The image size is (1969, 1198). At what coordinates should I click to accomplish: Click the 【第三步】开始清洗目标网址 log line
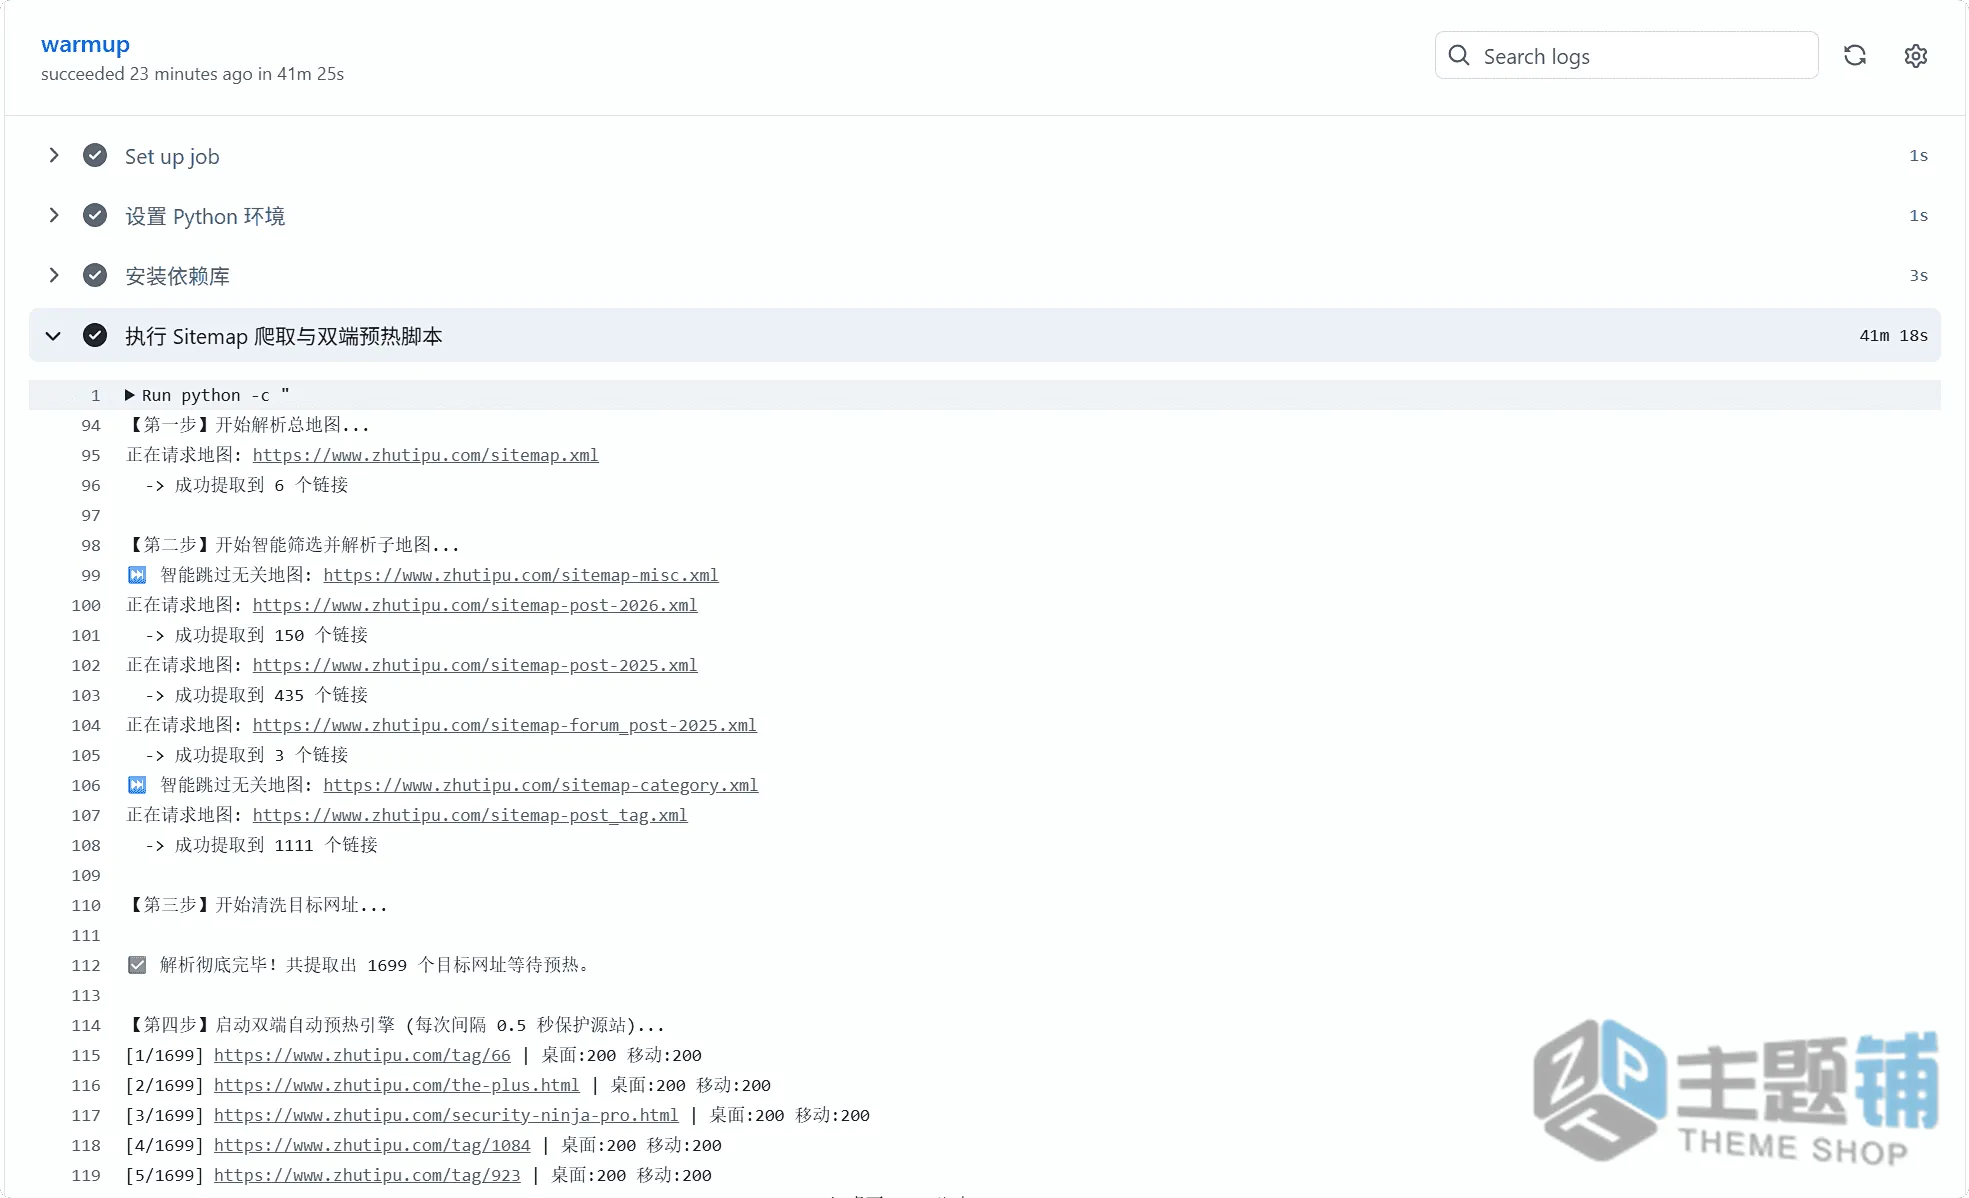257,905
